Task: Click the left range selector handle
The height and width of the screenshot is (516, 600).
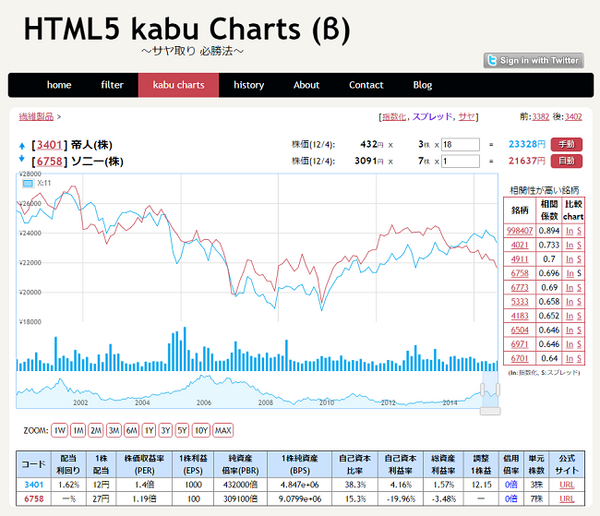Action: 483,390
